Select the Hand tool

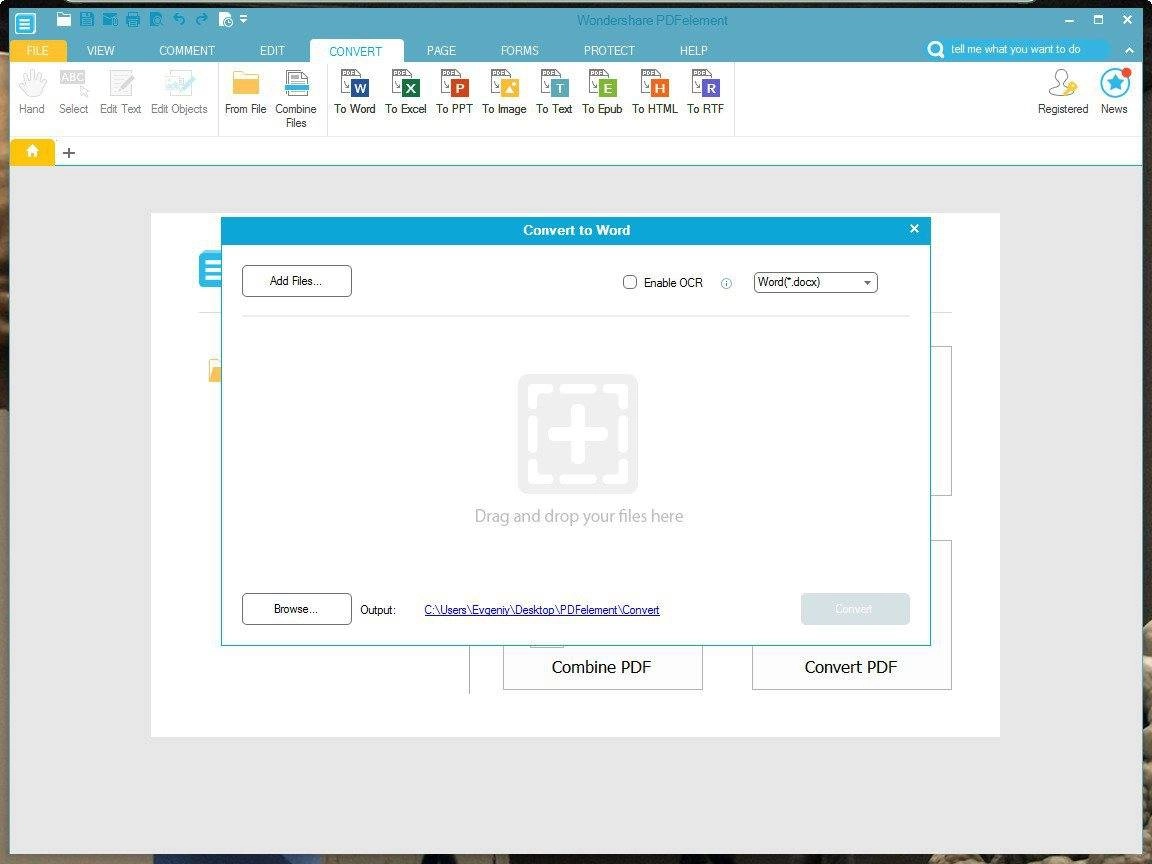32,93
